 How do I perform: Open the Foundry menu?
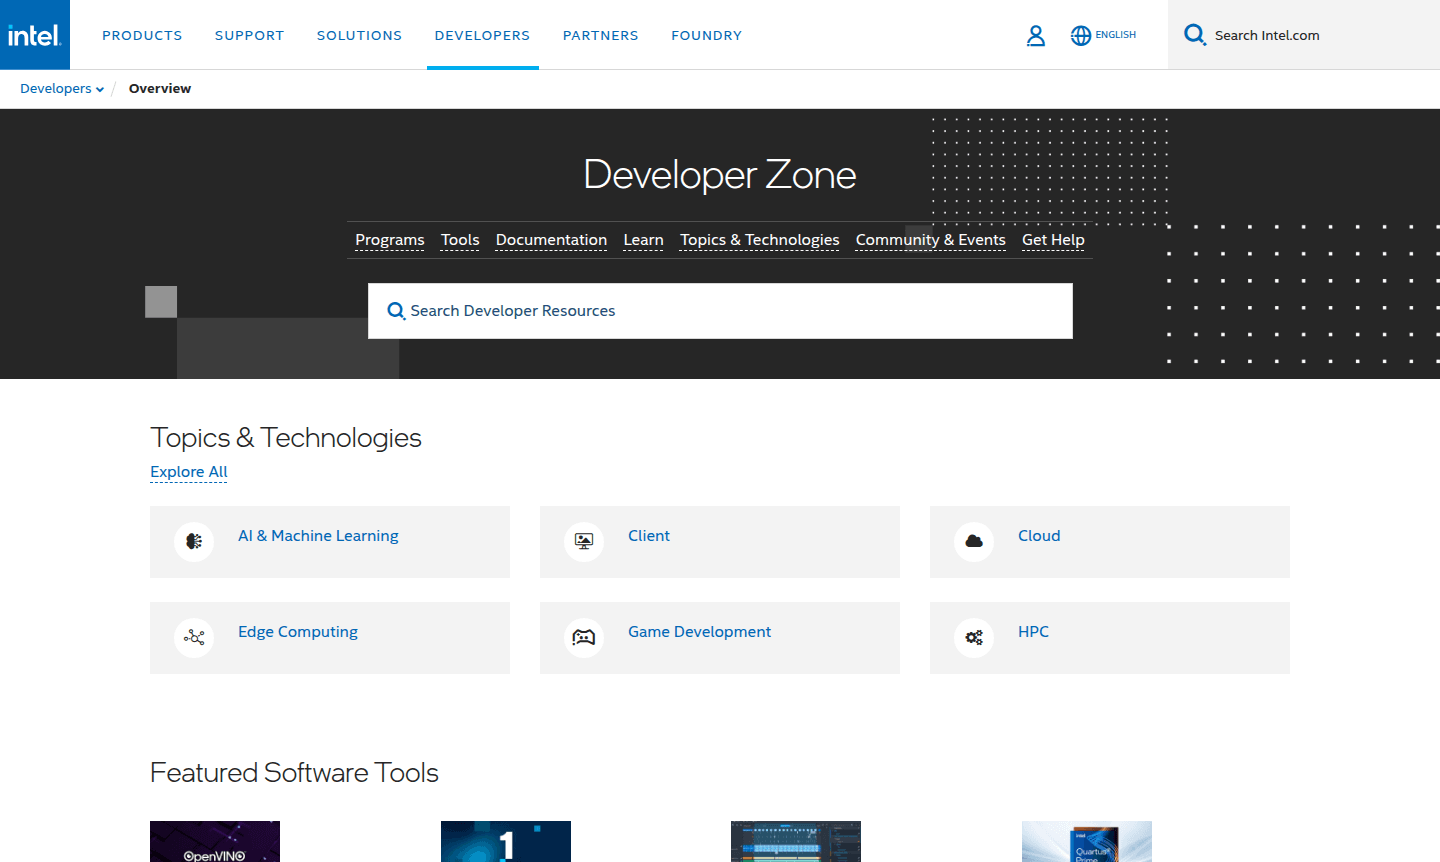pyautogui.click(x=706, y=36)
